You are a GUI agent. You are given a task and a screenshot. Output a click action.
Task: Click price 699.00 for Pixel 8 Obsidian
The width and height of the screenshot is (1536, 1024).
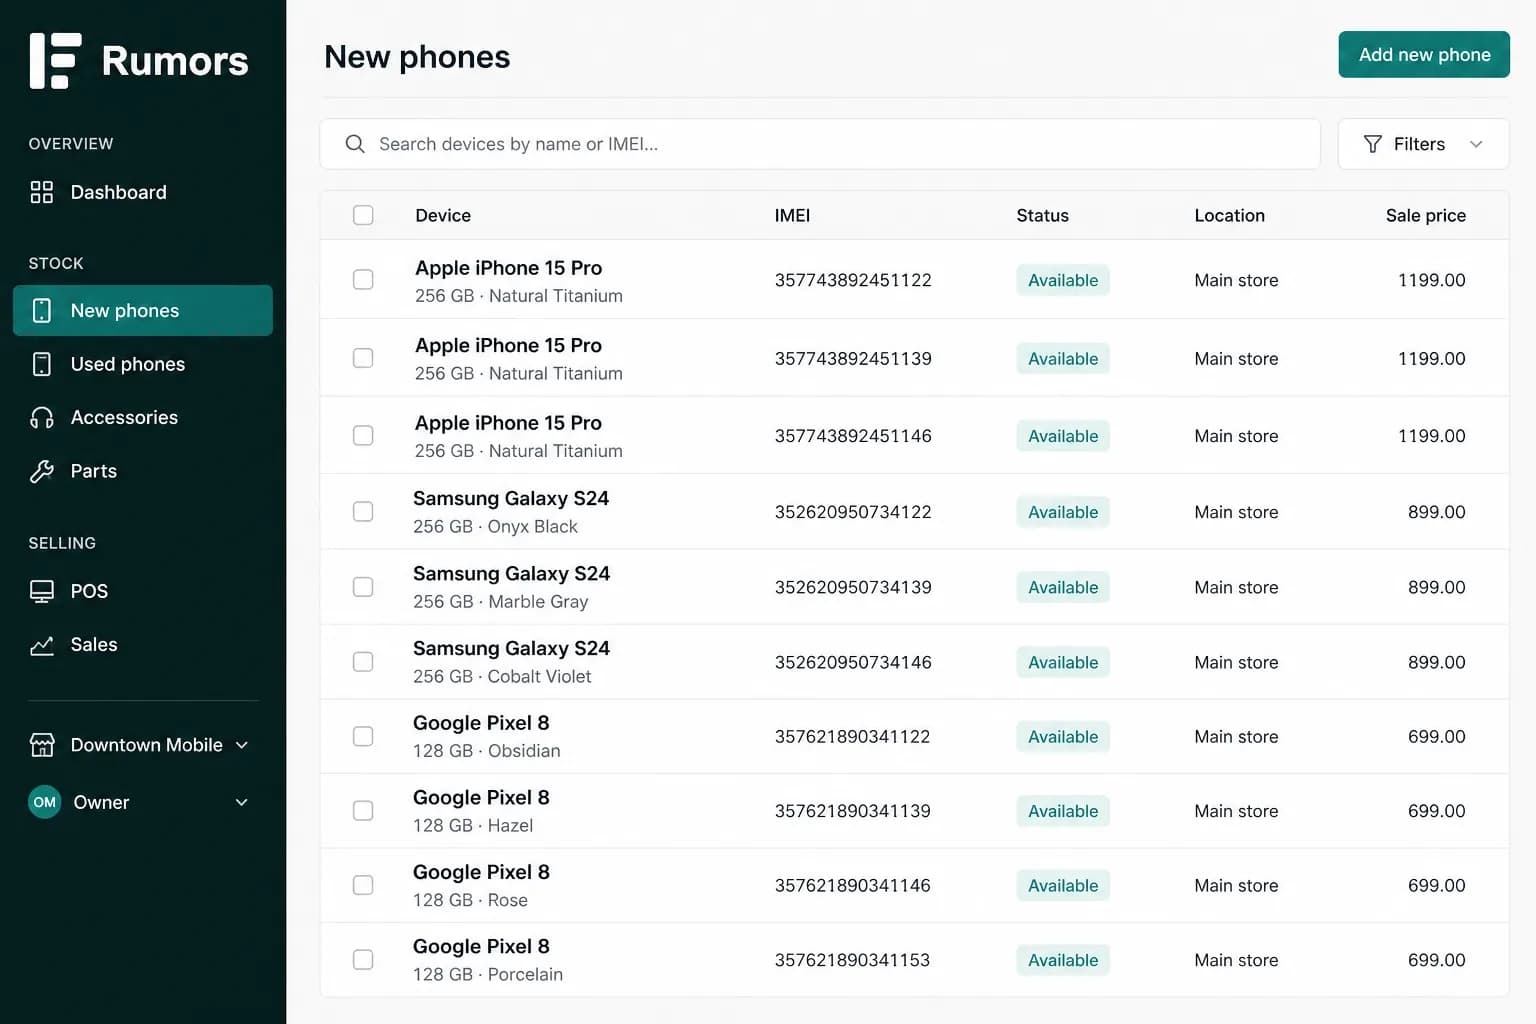tap(1436, 736)
